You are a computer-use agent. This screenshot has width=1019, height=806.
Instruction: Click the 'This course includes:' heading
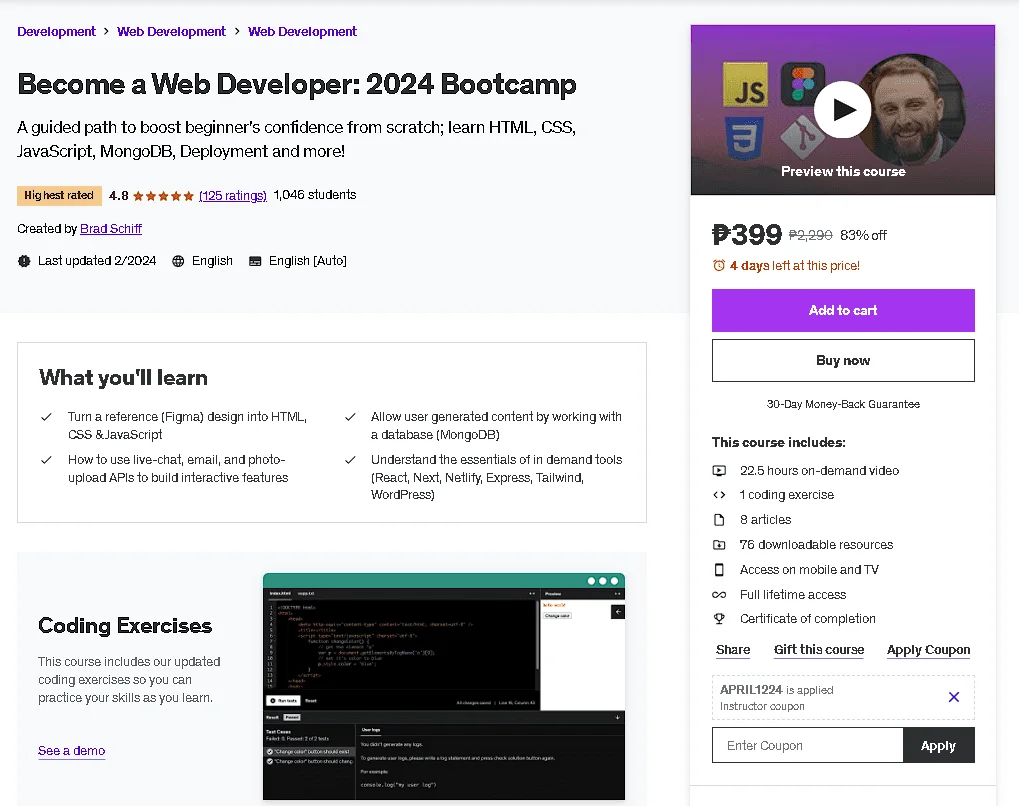pos(779,443)
